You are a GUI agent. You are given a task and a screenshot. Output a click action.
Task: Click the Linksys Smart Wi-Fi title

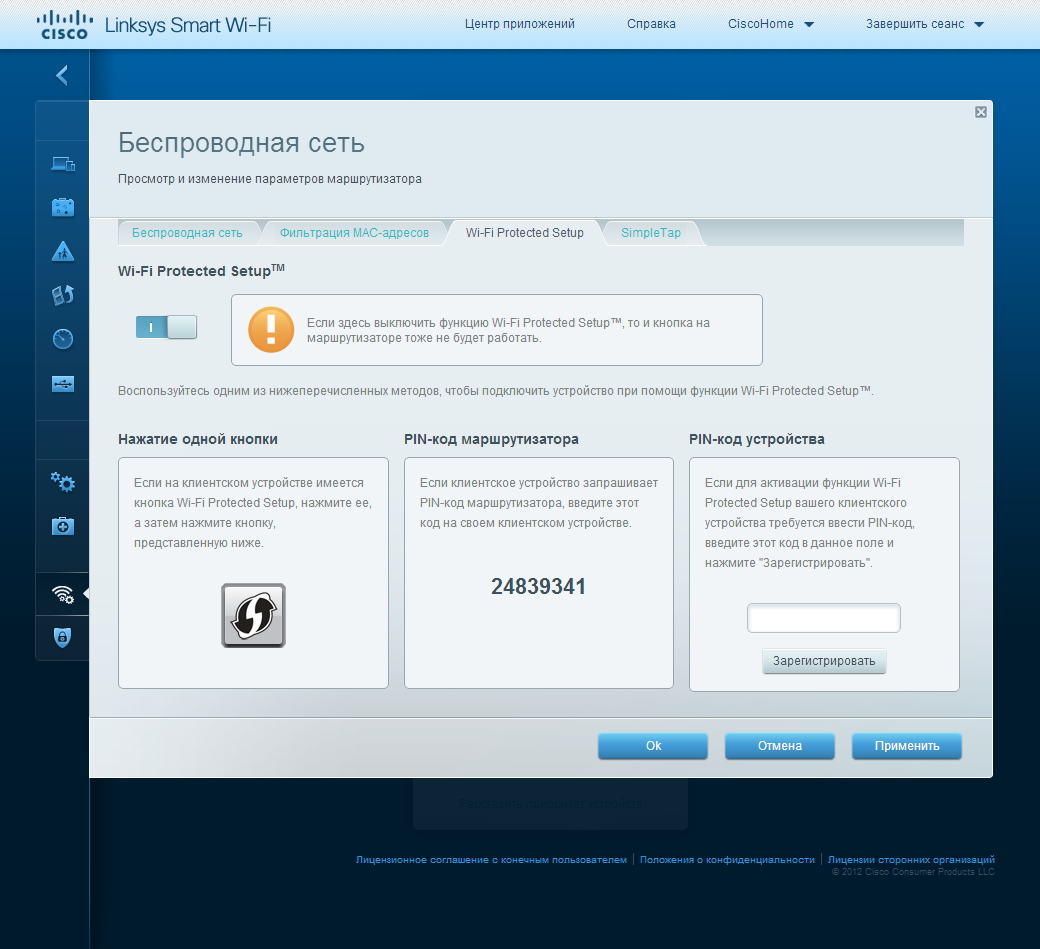click(x=188, y=25)
